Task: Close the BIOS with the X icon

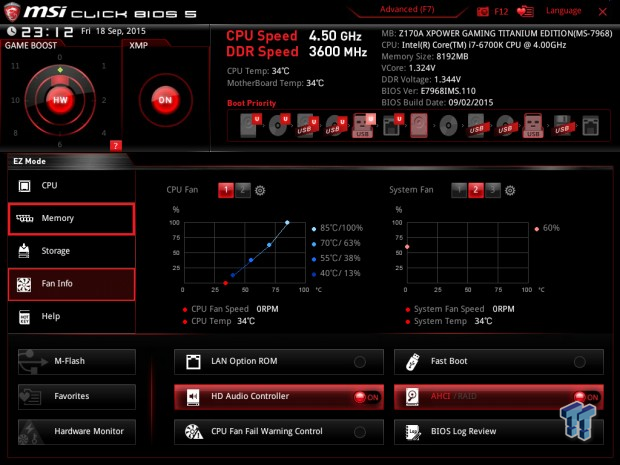Action: click(603, 12)
